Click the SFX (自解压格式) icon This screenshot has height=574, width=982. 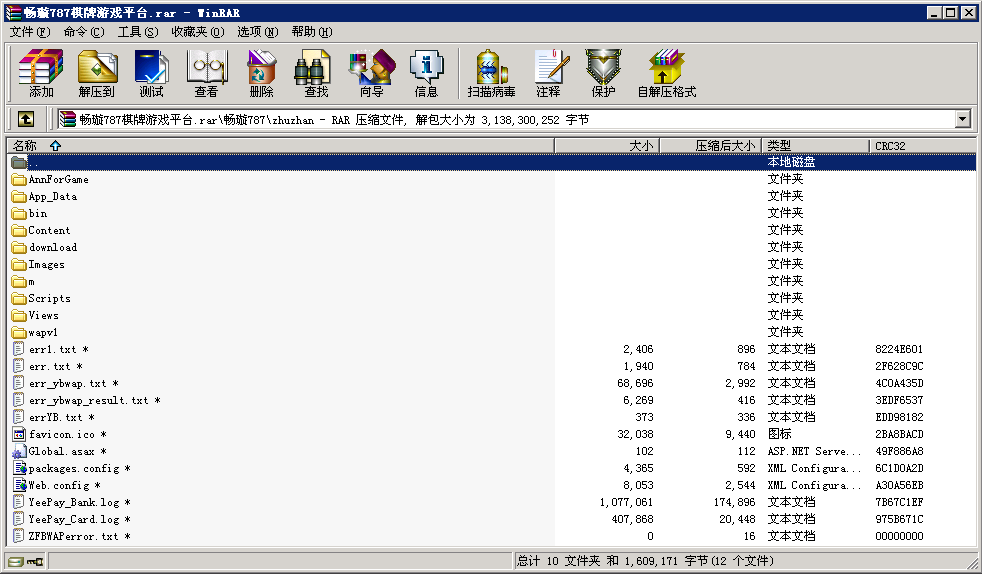[666, 74]
